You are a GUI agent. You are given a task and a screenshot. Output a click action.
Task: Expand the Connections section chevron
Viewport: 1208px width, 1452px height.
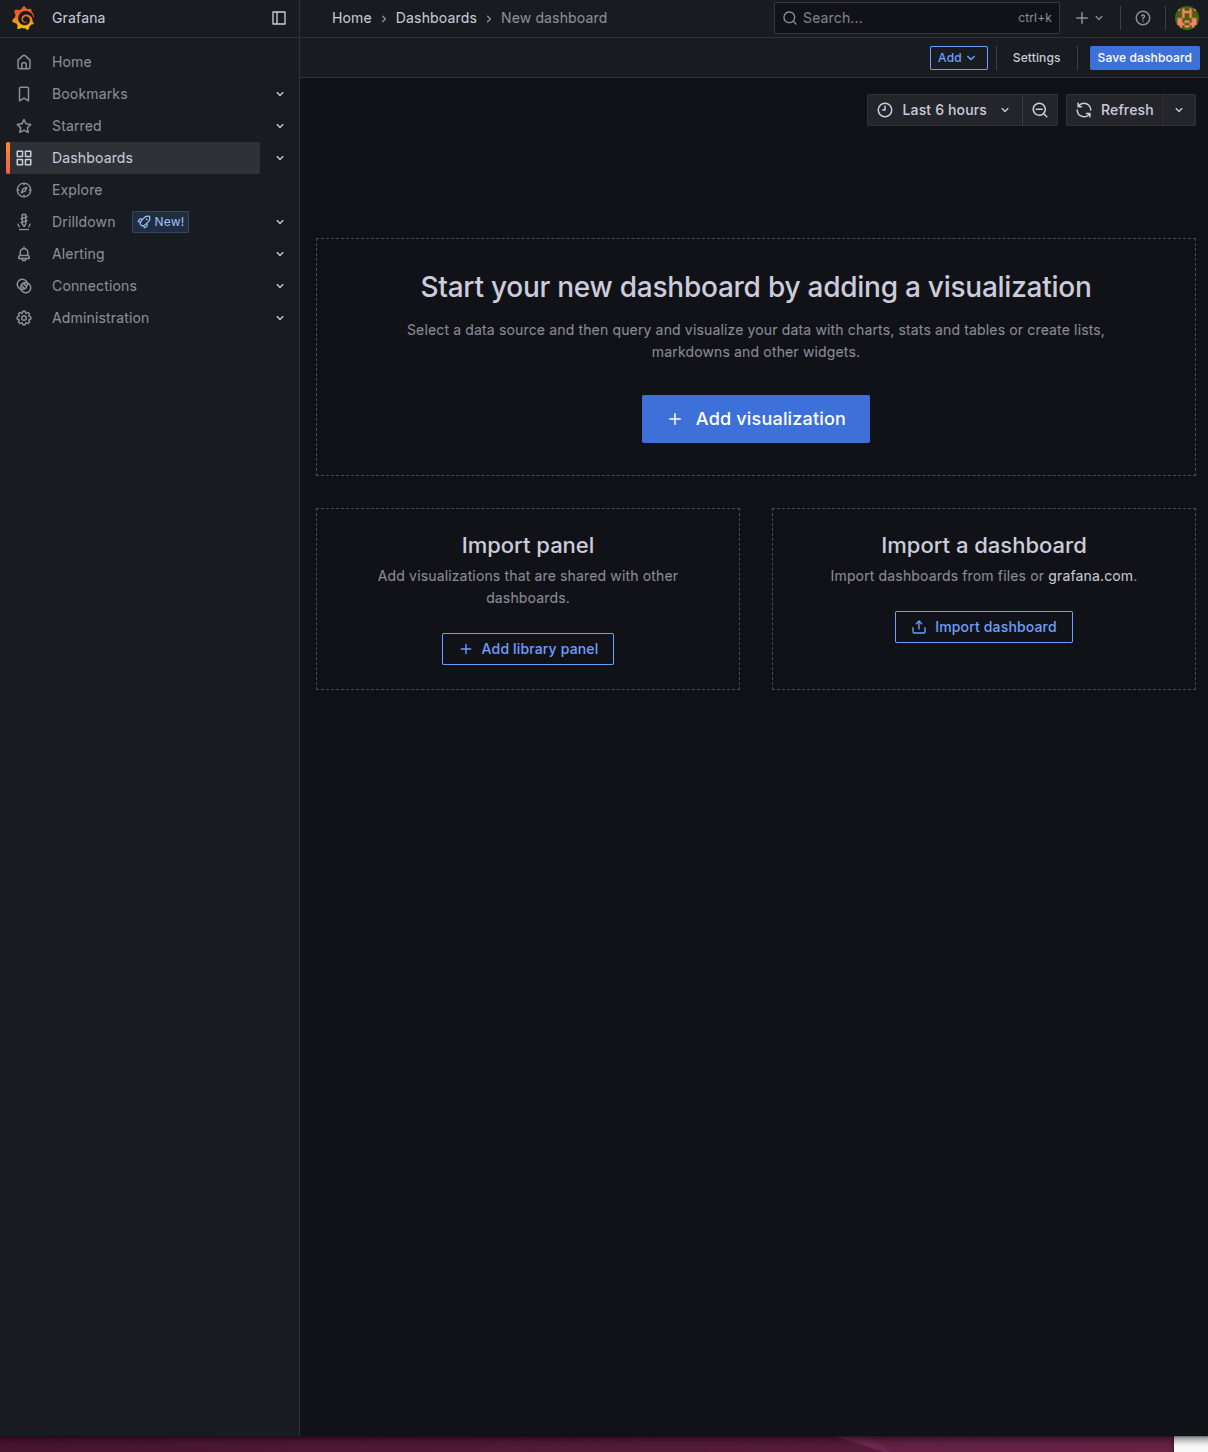(x=280, y=286)
